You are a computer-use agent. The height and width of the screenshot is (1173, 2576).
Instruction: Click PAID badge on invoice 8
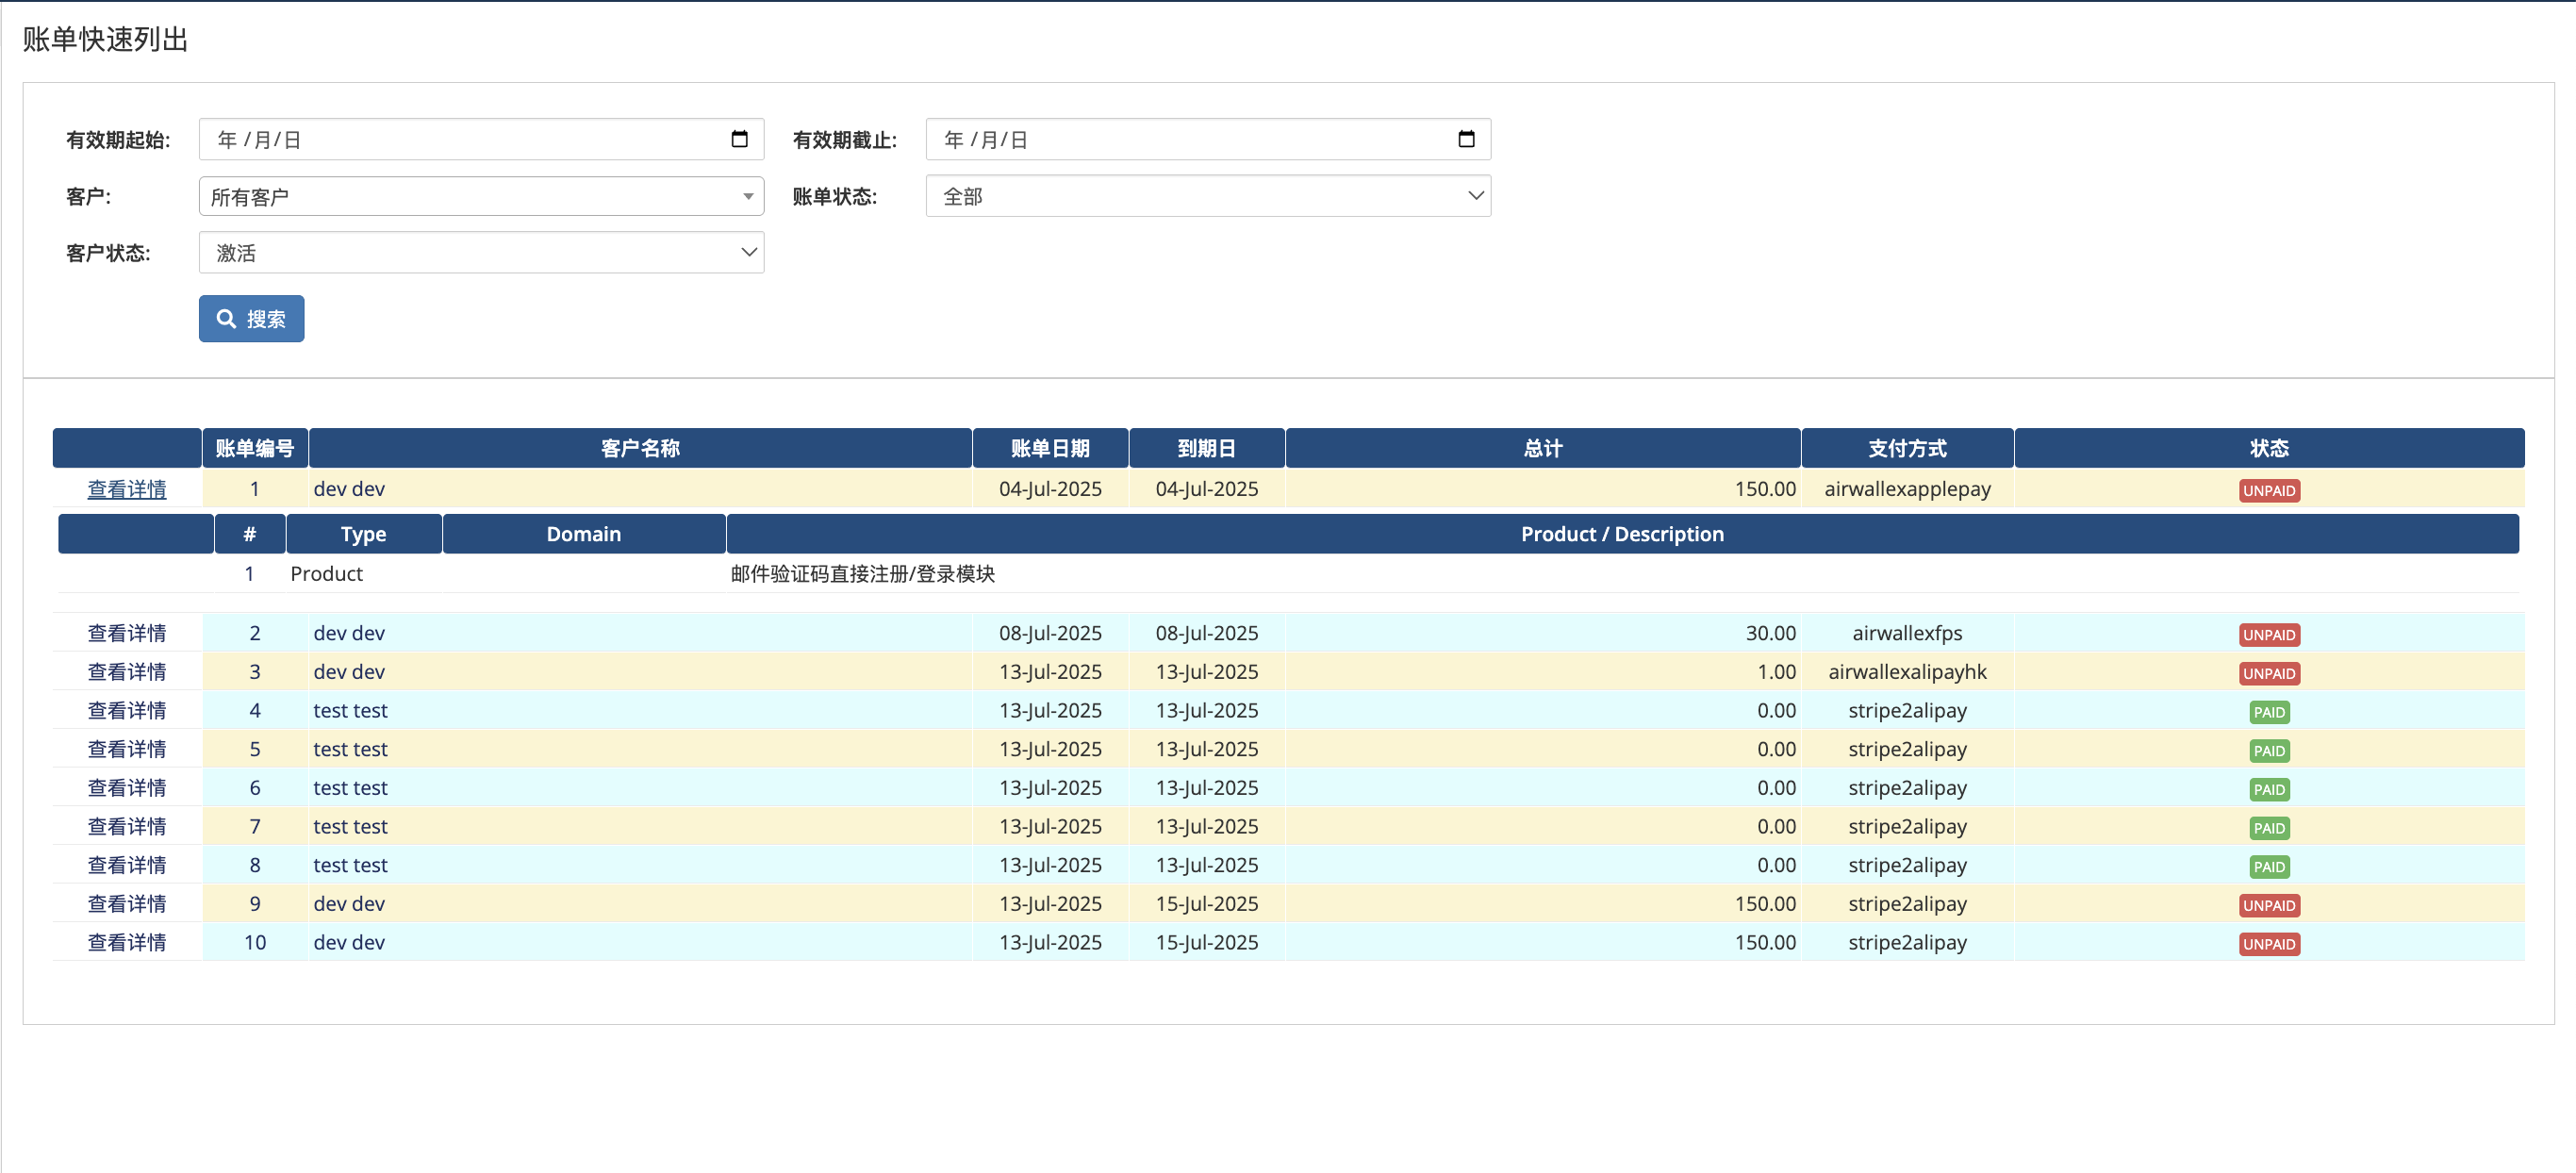[2268, 866]
